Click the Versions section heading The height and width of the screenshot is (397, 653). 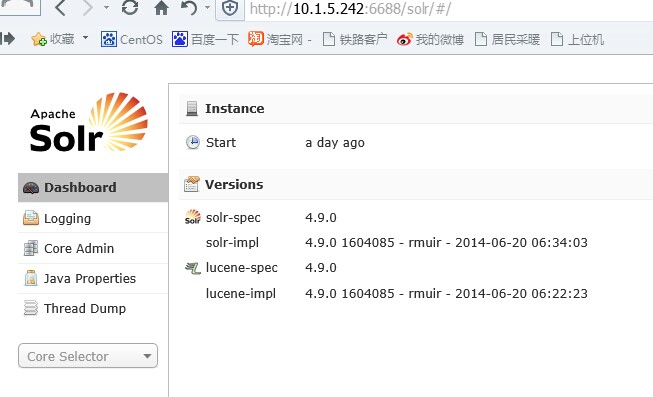234,185
